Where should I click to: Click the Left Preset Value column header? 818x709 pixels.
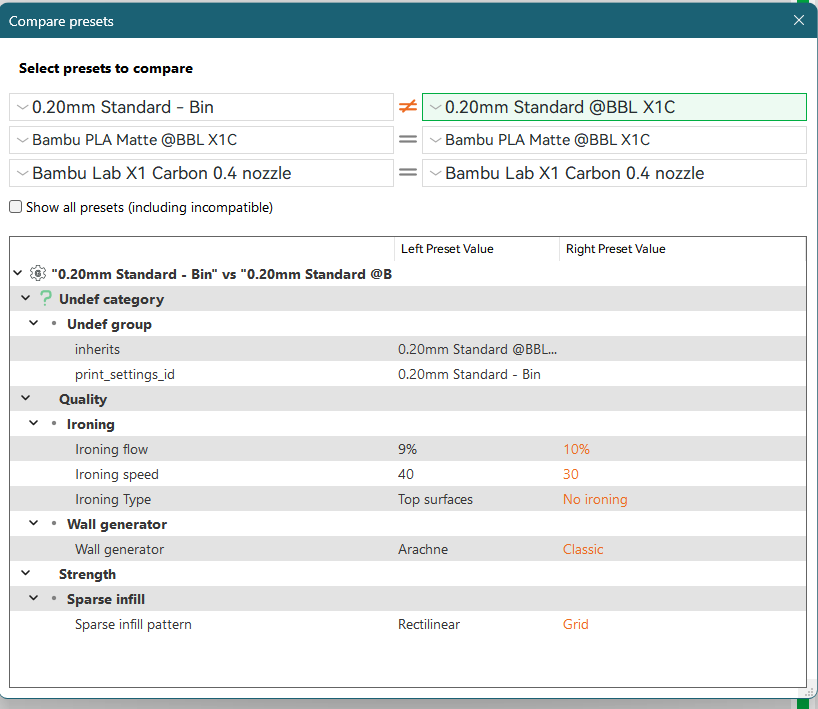[x=477, y=249]
